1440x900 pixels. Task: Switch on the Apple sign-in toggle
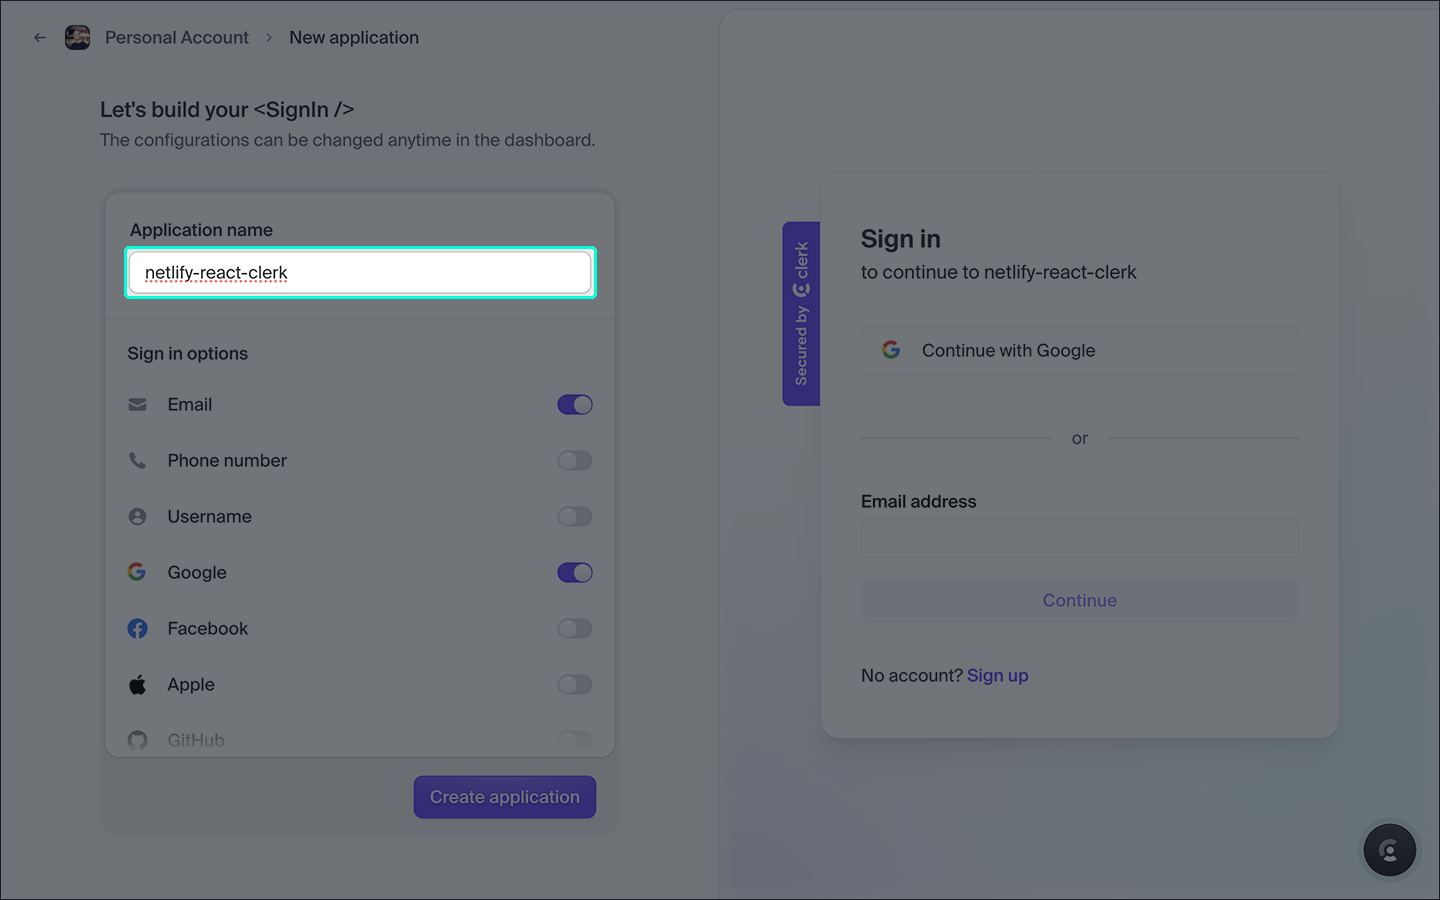pos(575,685)
